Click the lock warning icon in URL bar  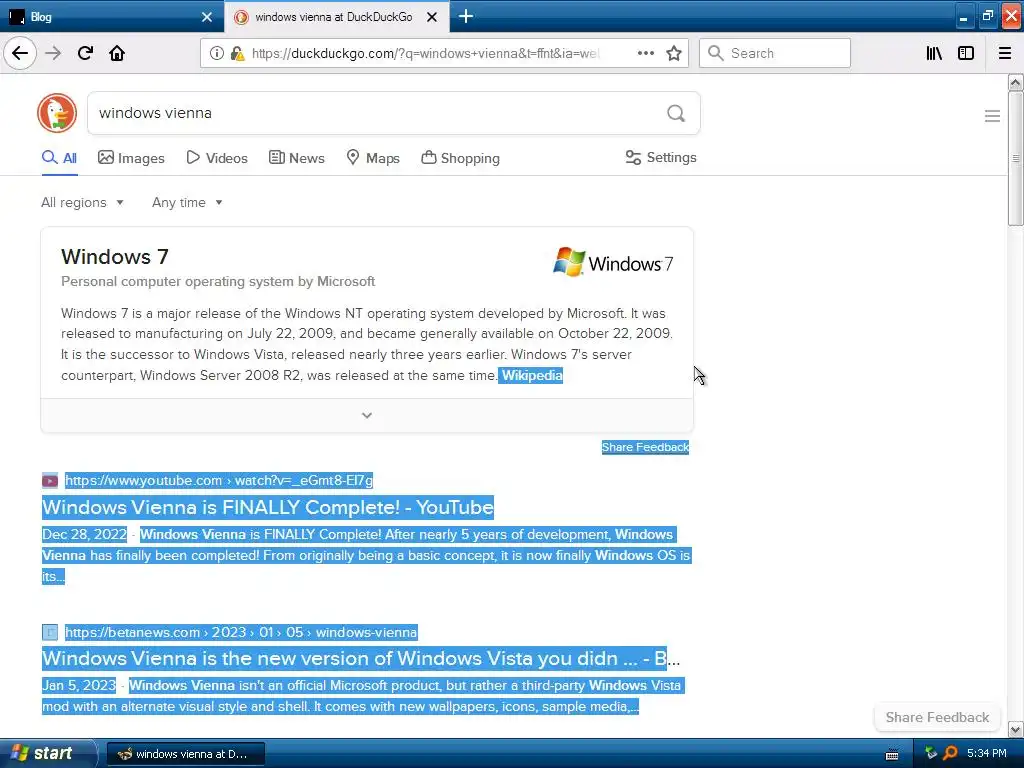[238, 54]
